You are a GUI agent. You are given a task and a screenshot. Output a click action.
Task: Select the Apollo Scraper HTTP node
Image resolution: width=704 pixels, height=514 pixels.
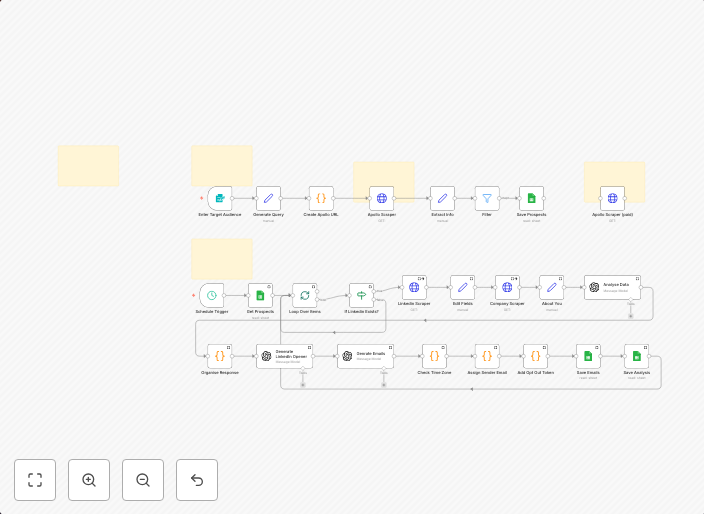[381, 198]
